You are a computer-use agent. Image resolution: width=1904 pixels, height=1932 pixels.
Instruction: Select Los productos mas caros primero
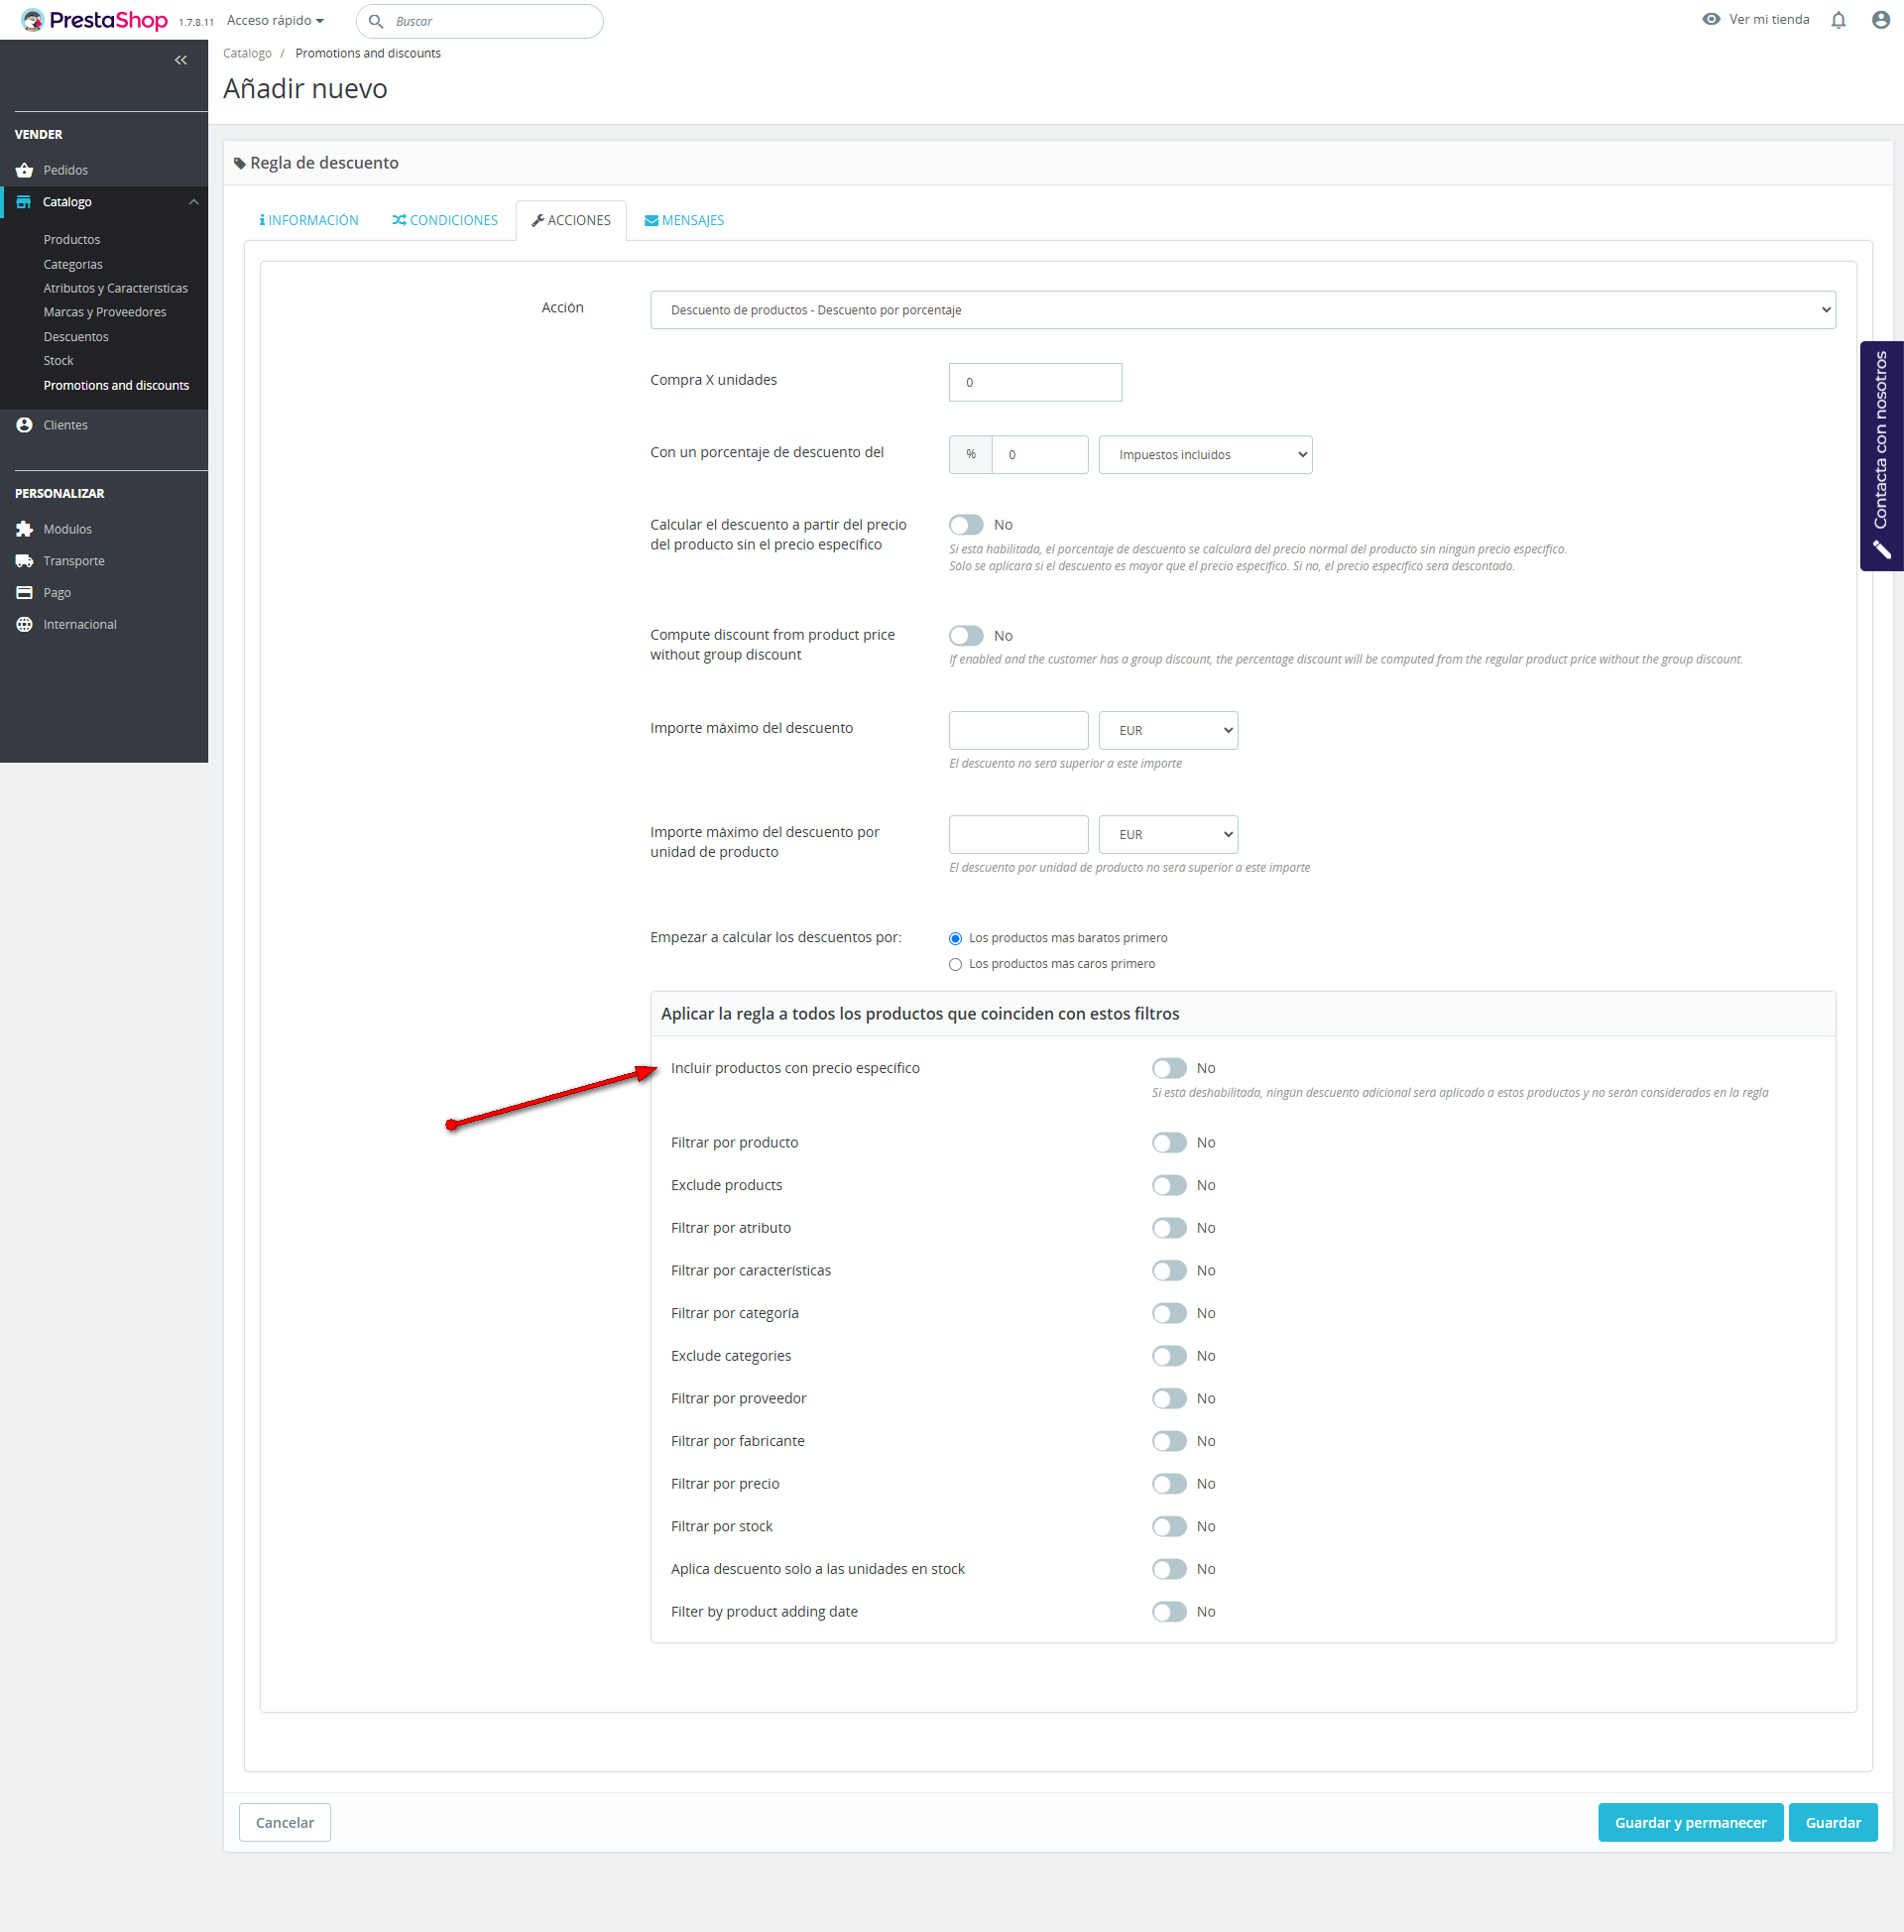coord(955,965)
